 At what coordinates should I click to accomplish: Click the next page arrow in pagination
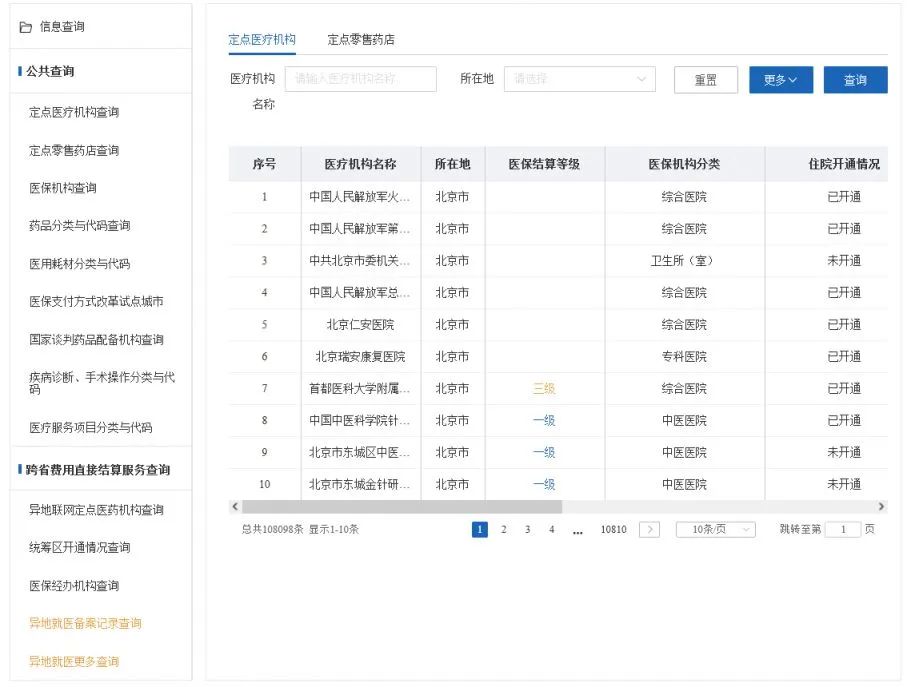649,529
